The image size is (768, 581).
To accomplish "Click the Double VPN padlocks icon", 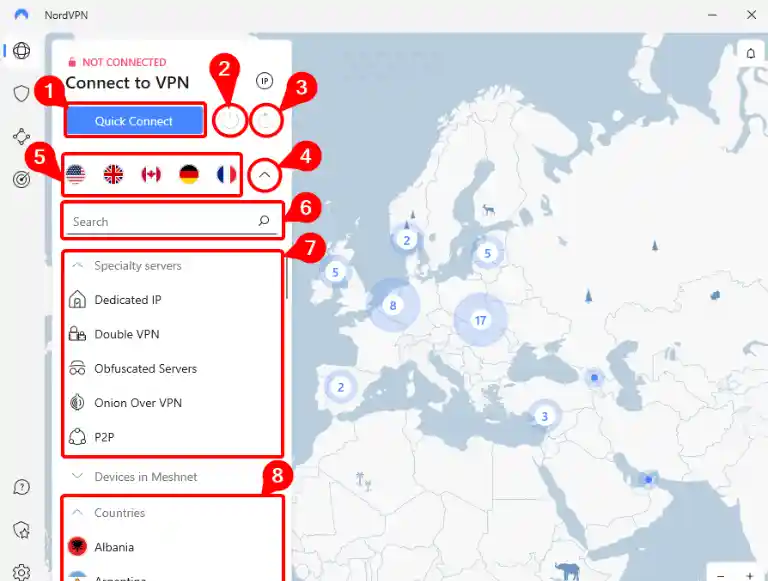I will tap(77, 334).
